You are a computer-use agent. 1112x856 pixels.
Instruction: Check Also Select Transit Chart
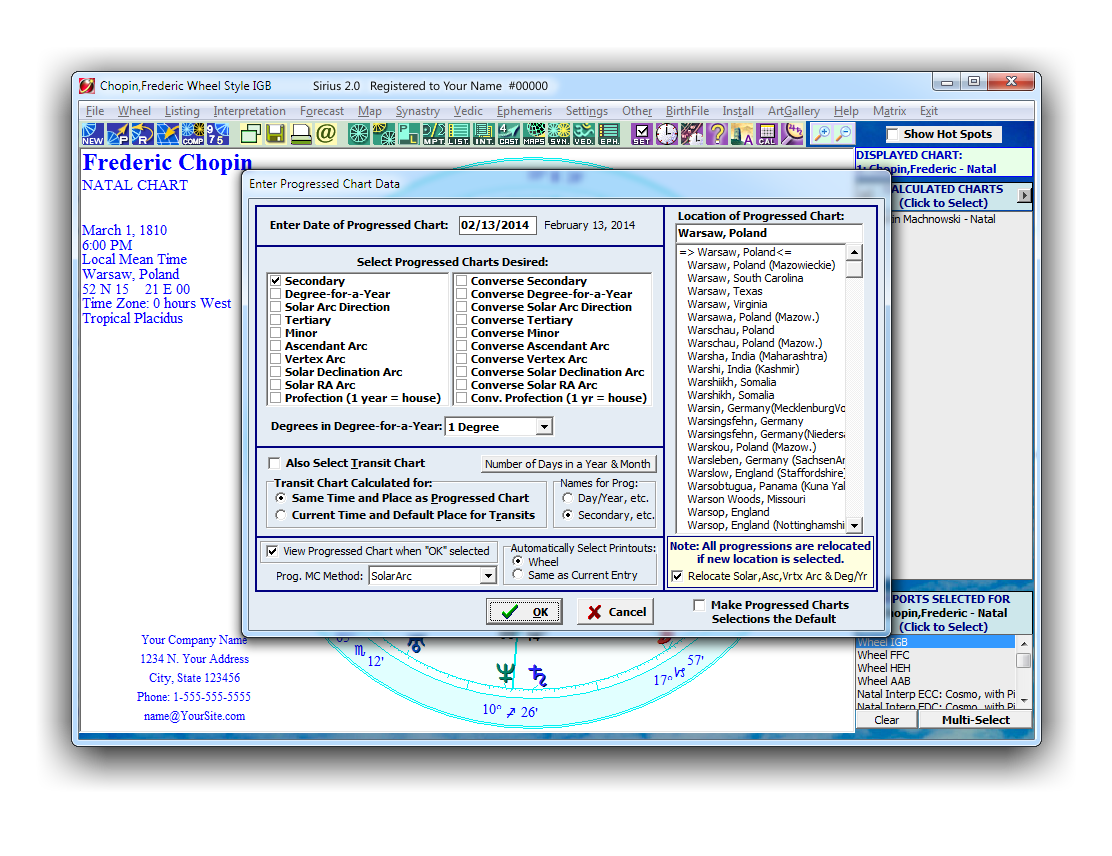pos(274,463)
